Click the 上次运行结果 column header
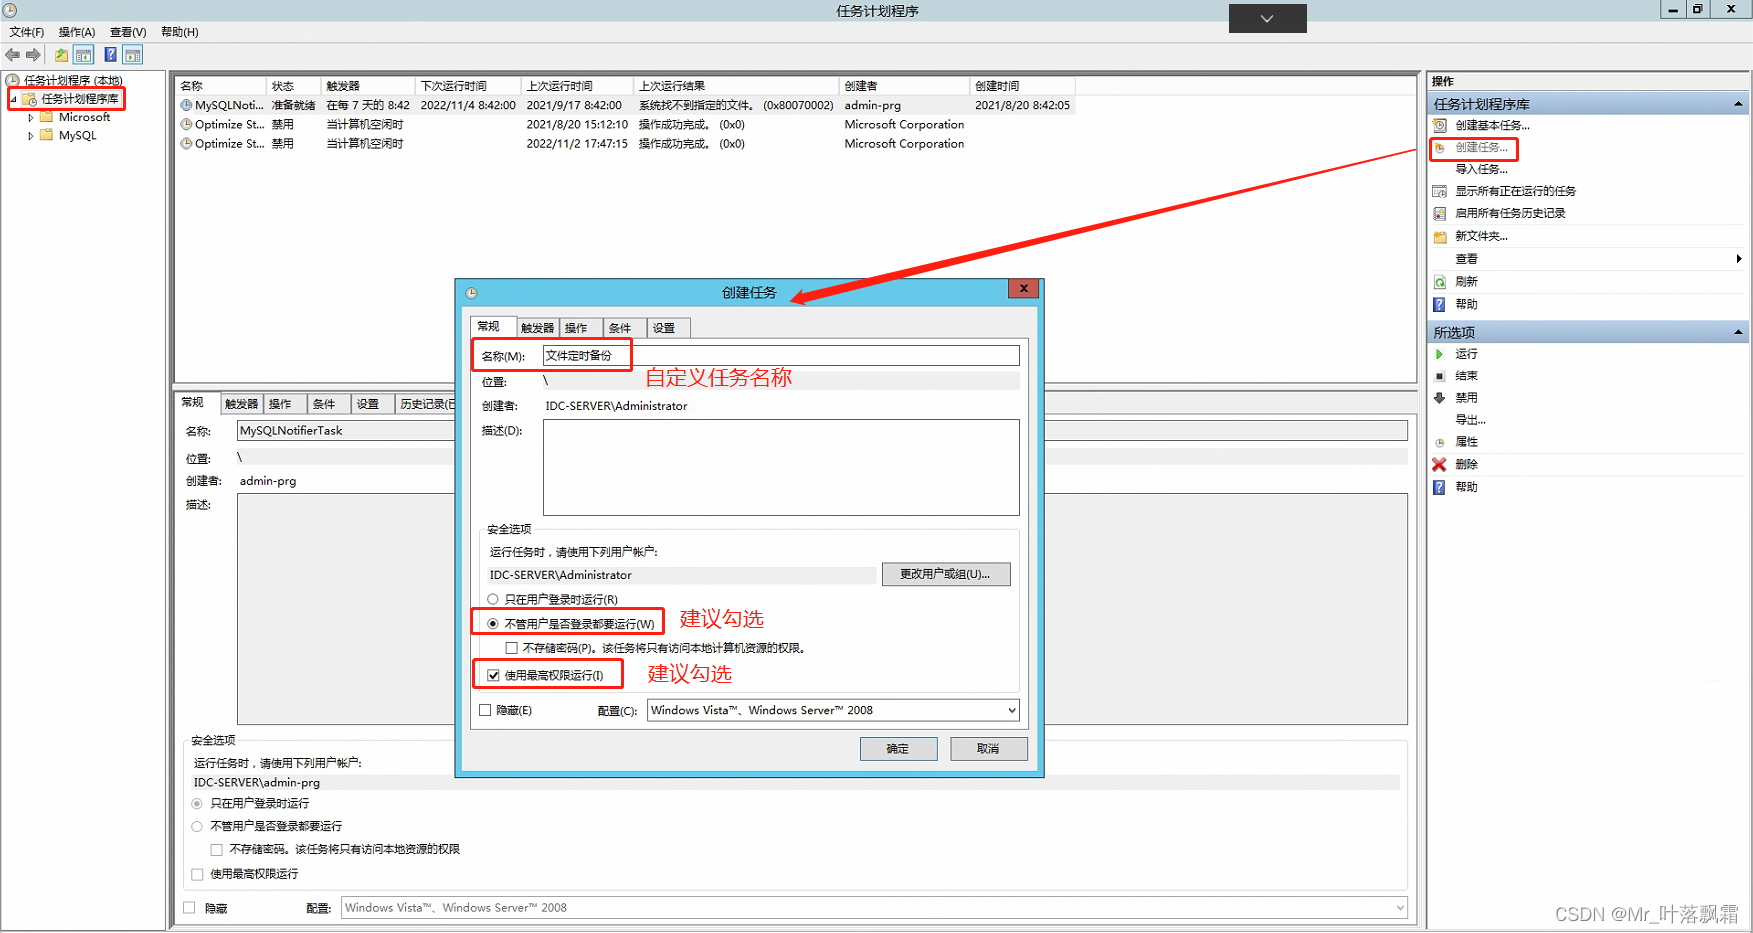Viewport: 1753px width, 933px height. pyautogui.click(x=736, y=86)
